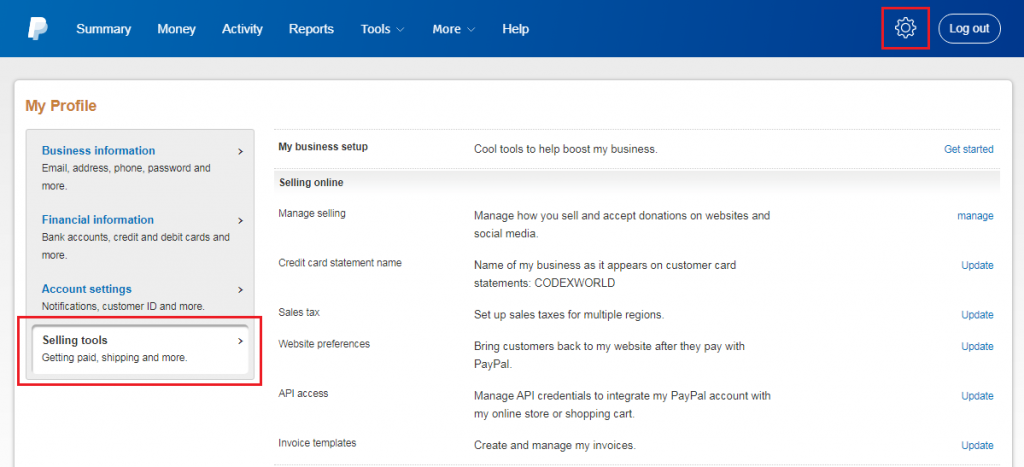Click the manage link for Manage selling

975,215
